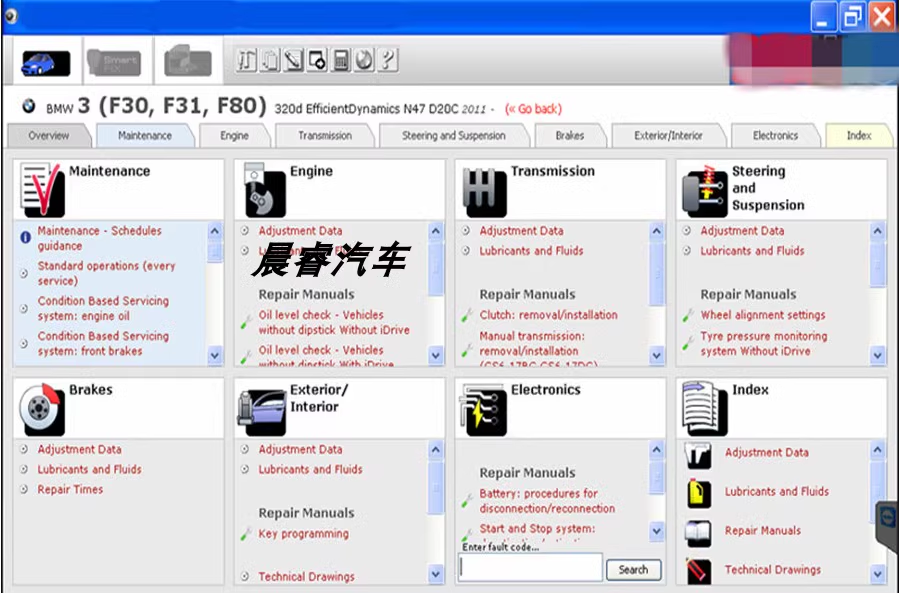899x593 pixels.
Task: Click Maintenance panel scroll up arrow
Action: (214, 231)
